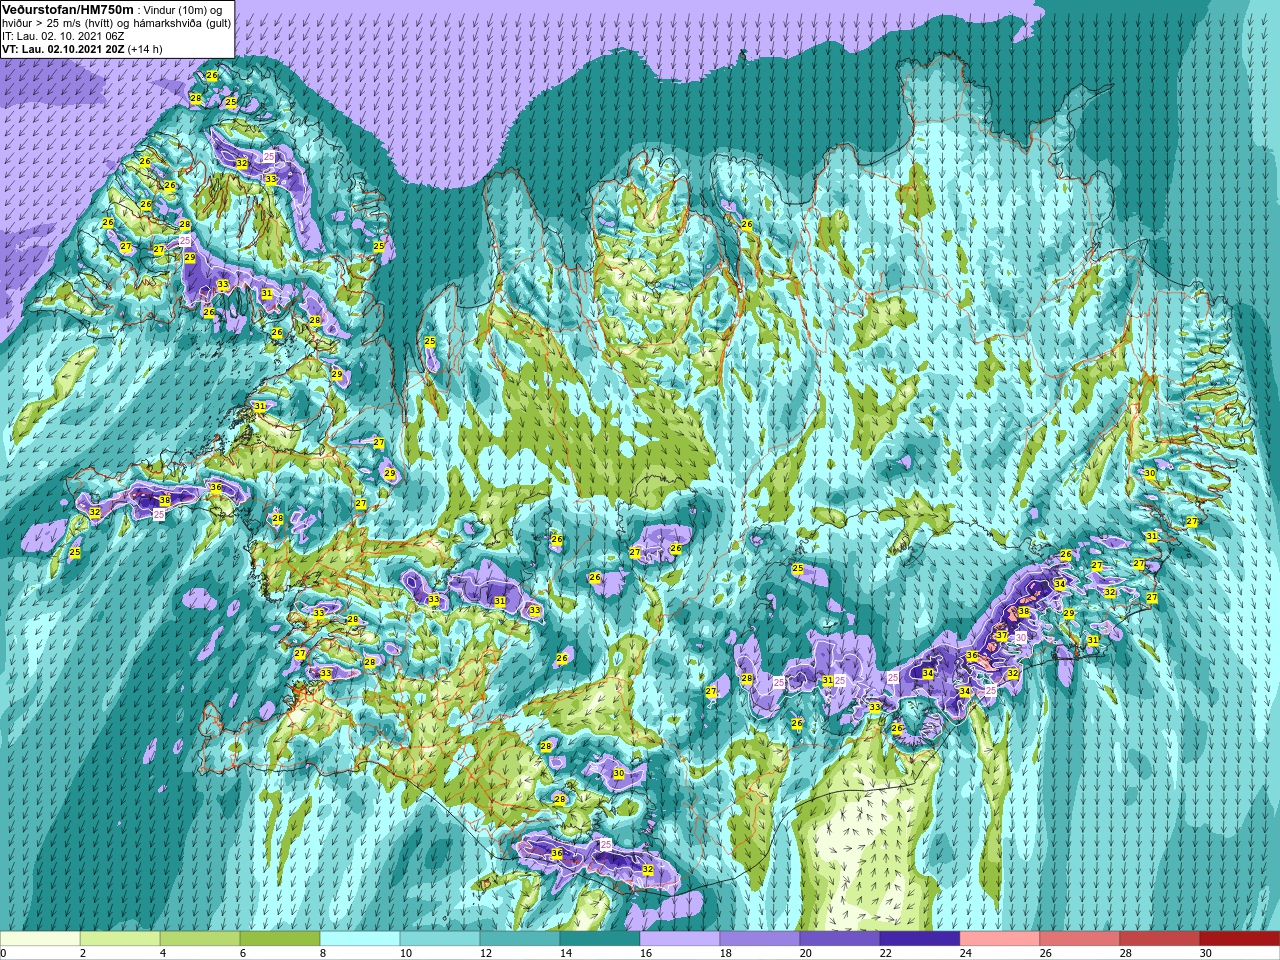
Task: Click the "(+14 h)" forecast offset text
Action: pos(145,49)
